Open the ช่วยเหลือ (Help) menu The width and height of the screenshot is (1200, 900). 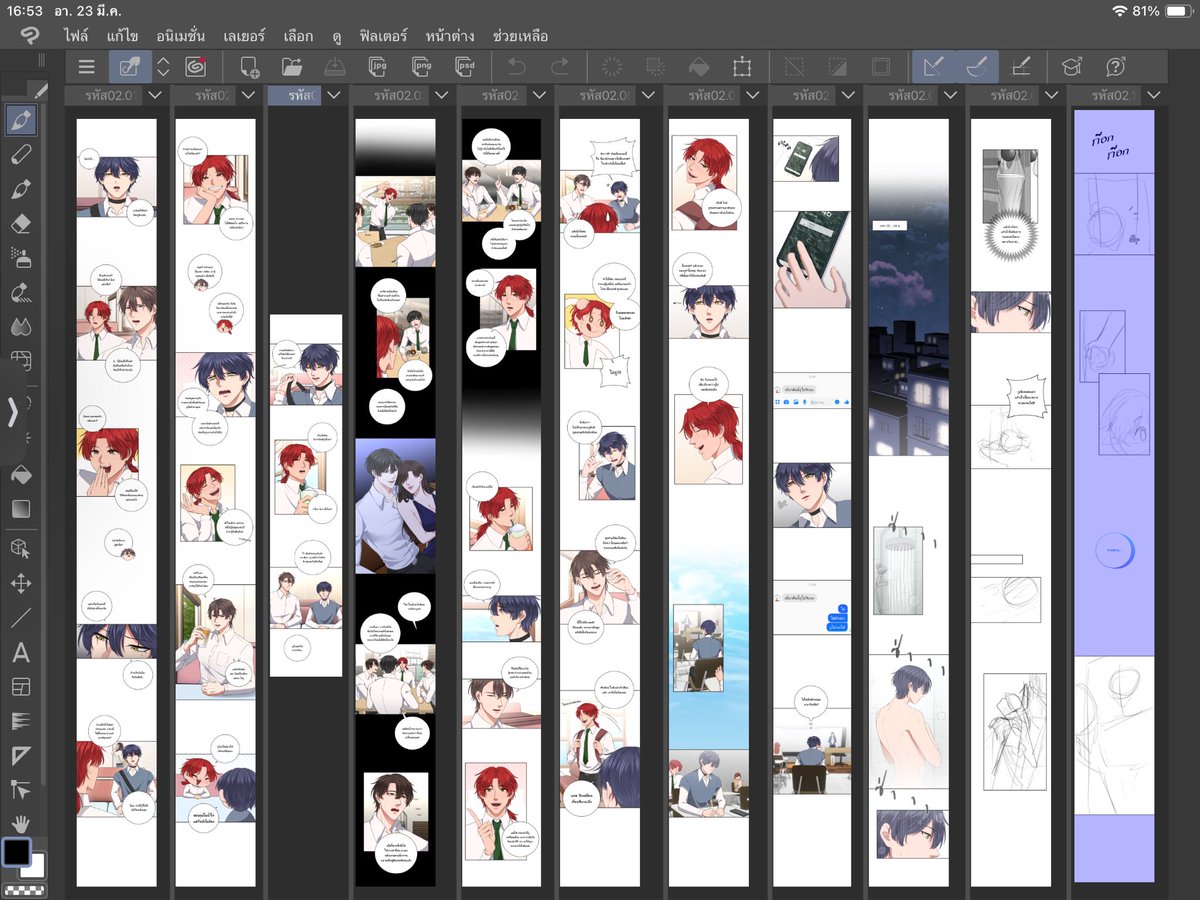(520, 36)
